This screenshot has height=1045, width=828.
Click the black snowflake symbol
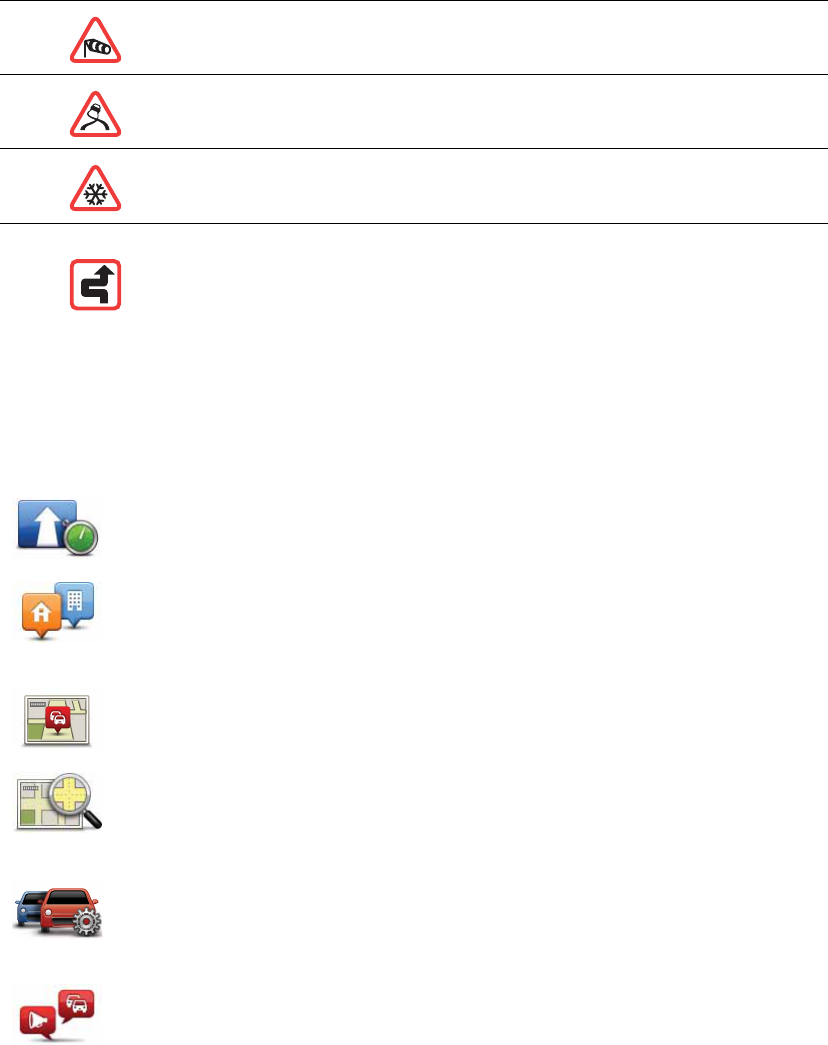97,195
